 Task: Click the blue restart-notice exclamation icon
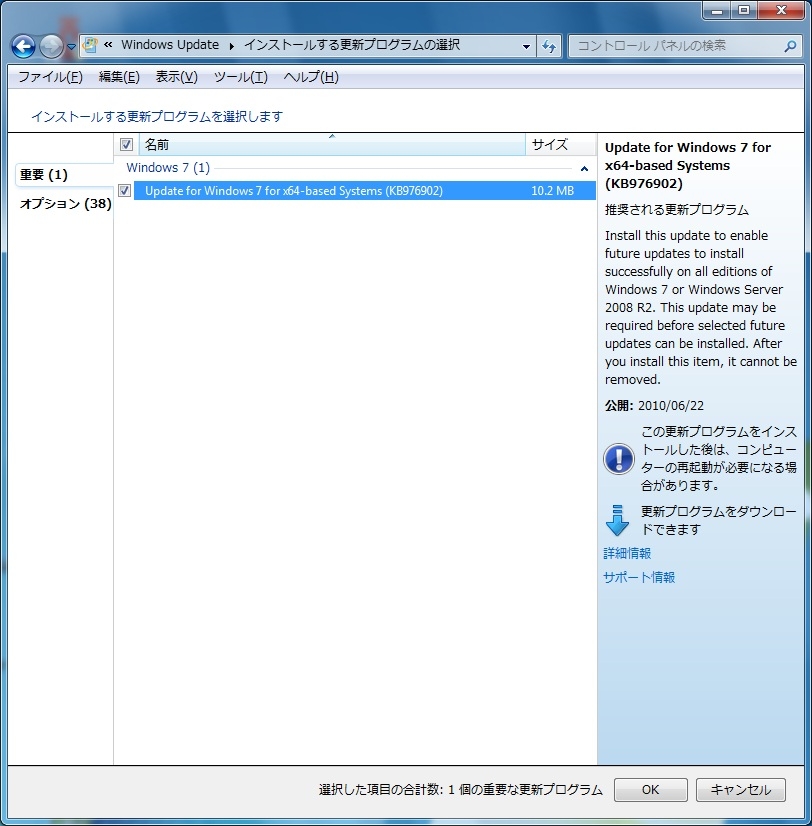click(x=618, y=458)
